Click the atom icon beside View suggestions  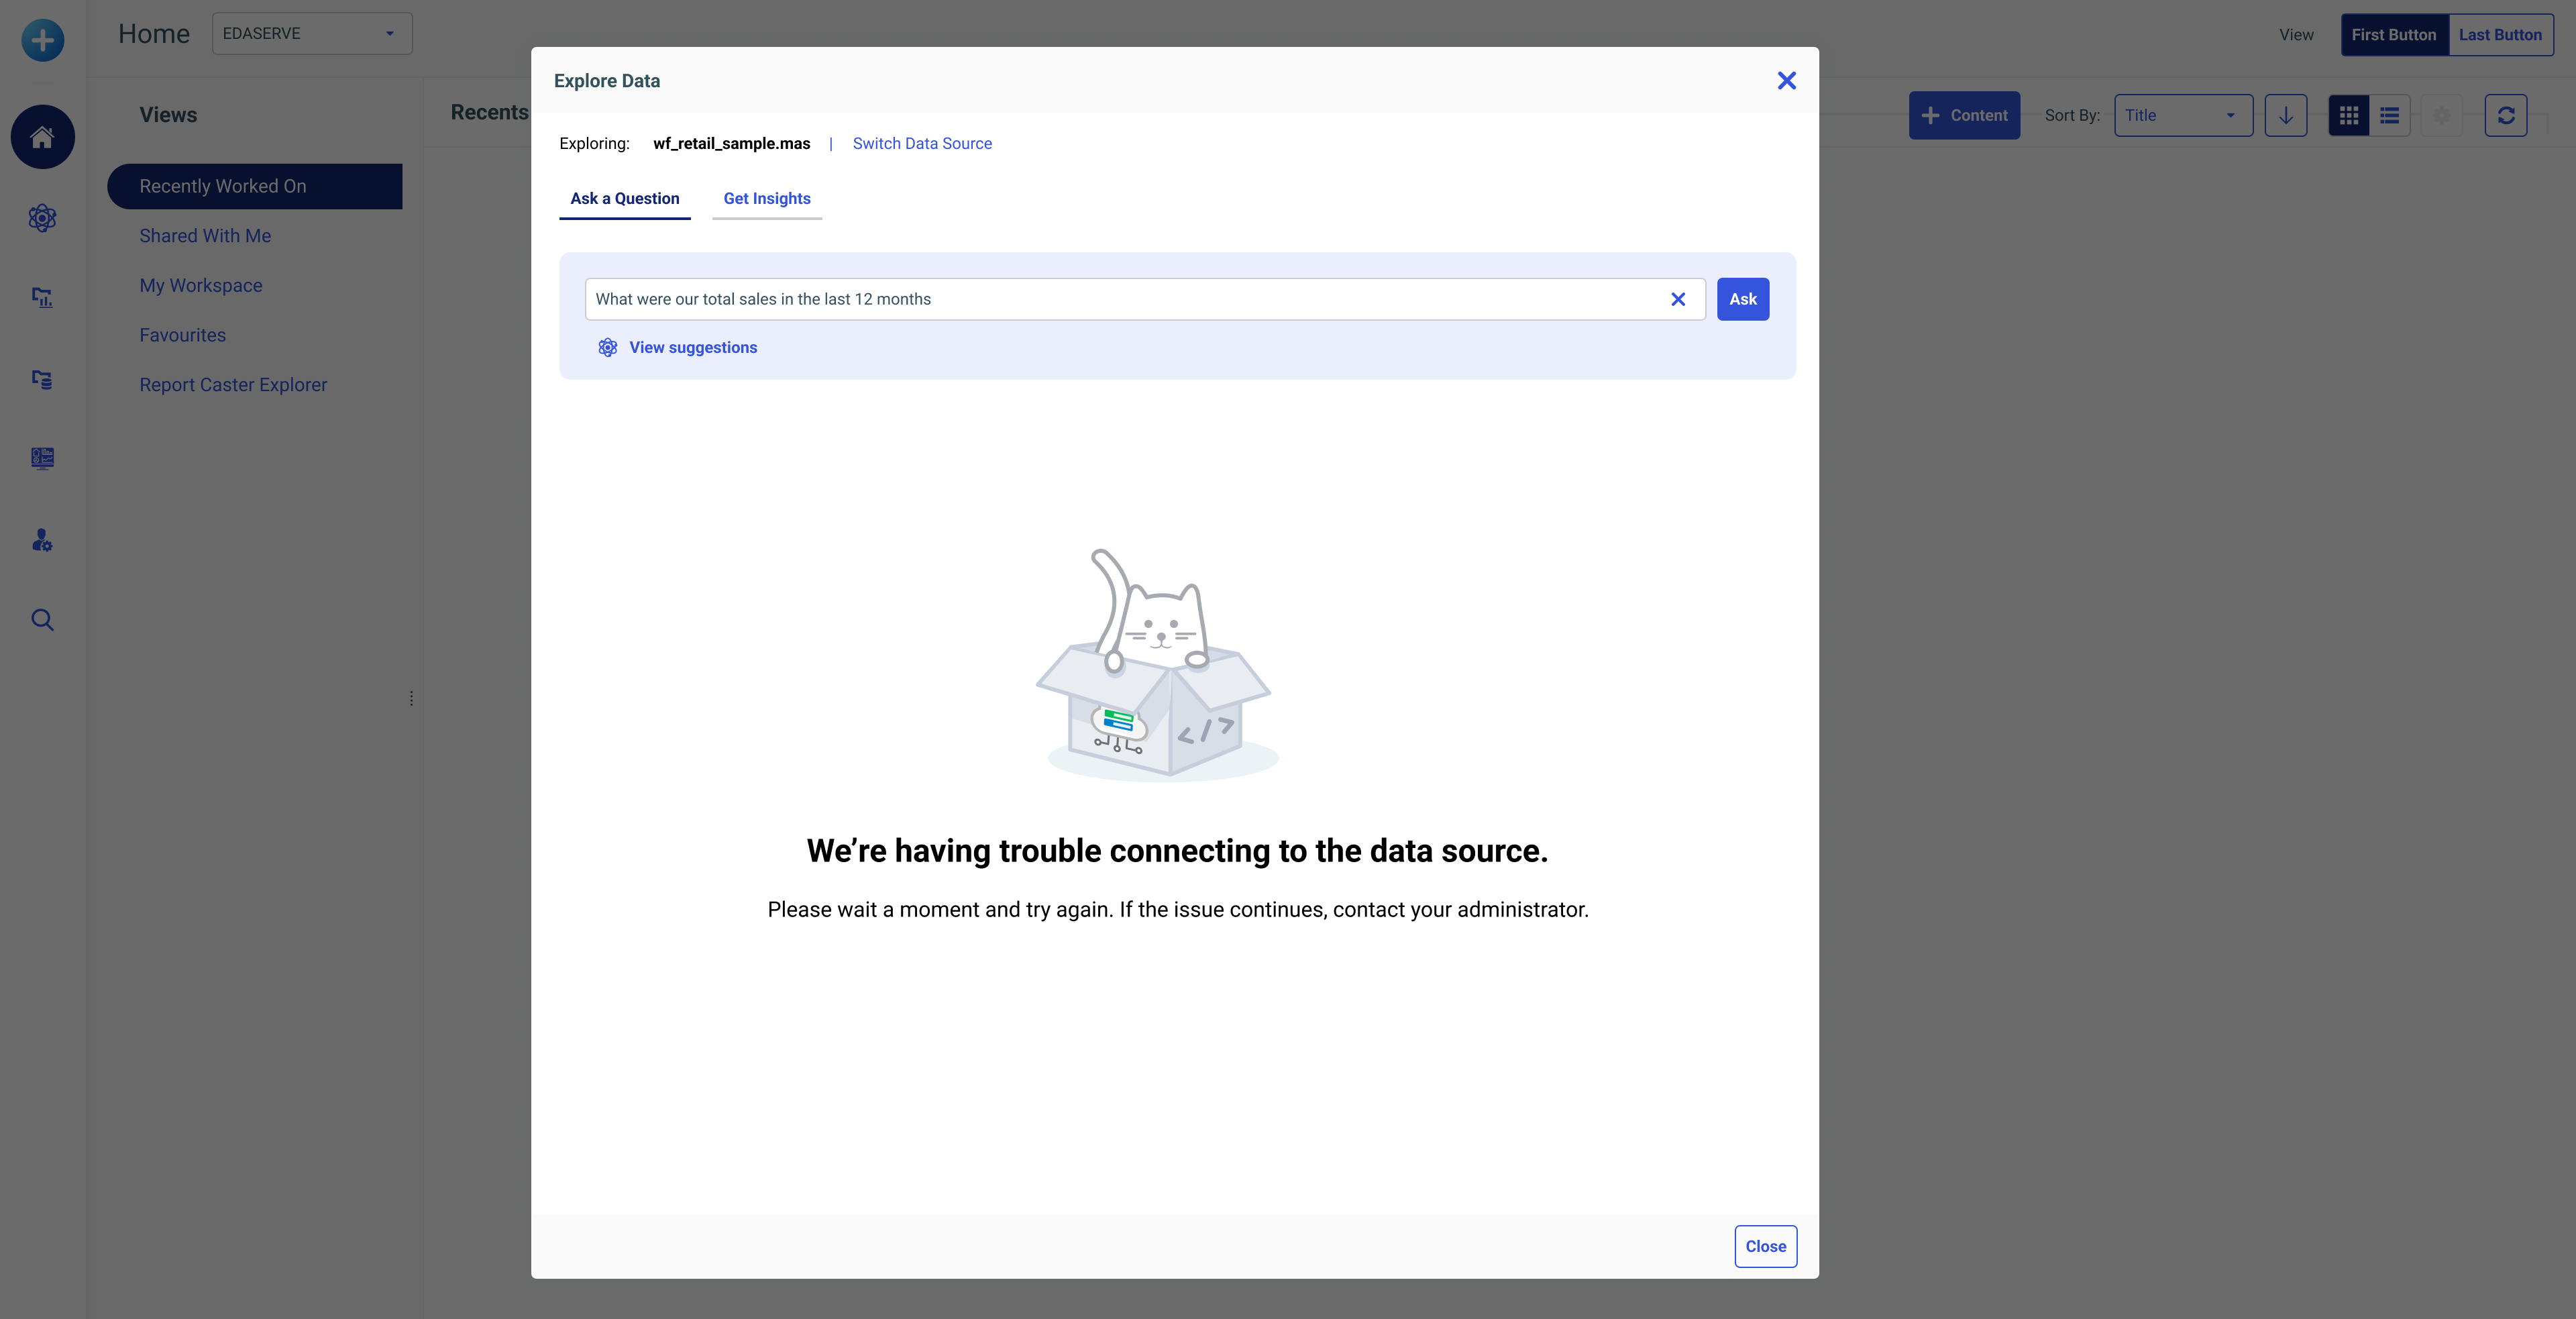[607, 348]
